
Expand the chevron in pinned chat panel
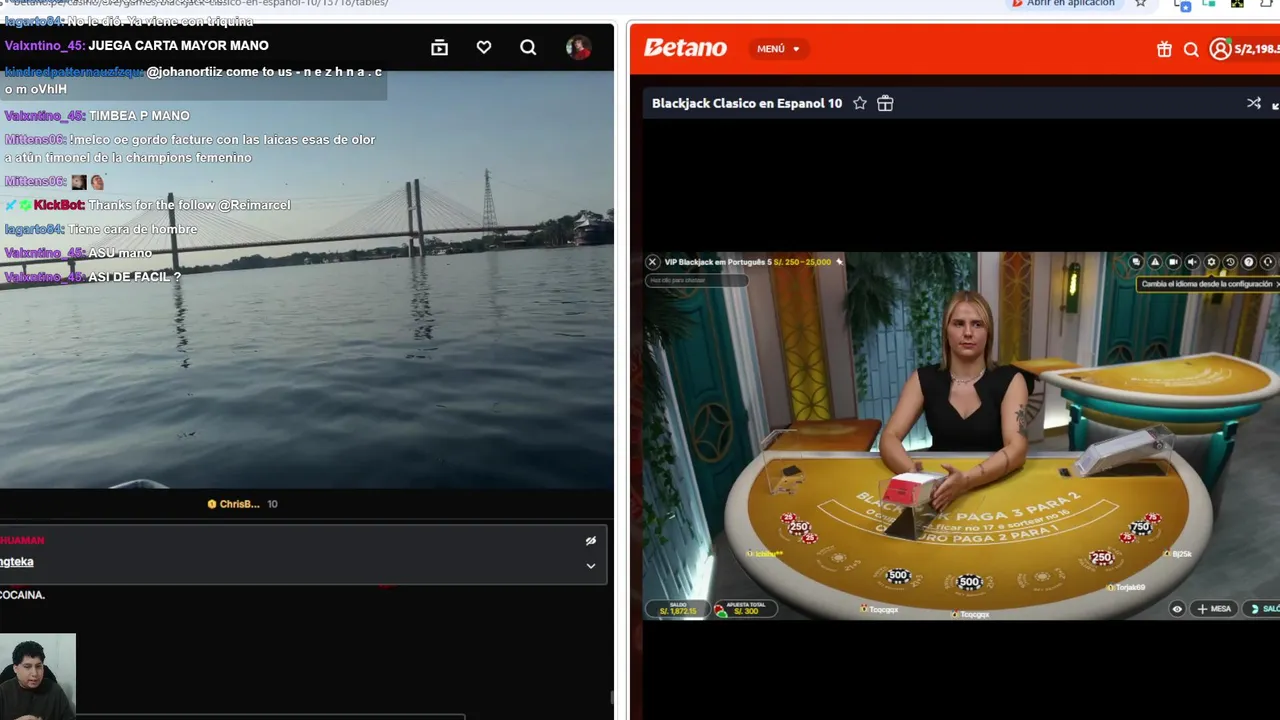pyautogui.click(x=591, y=566)
